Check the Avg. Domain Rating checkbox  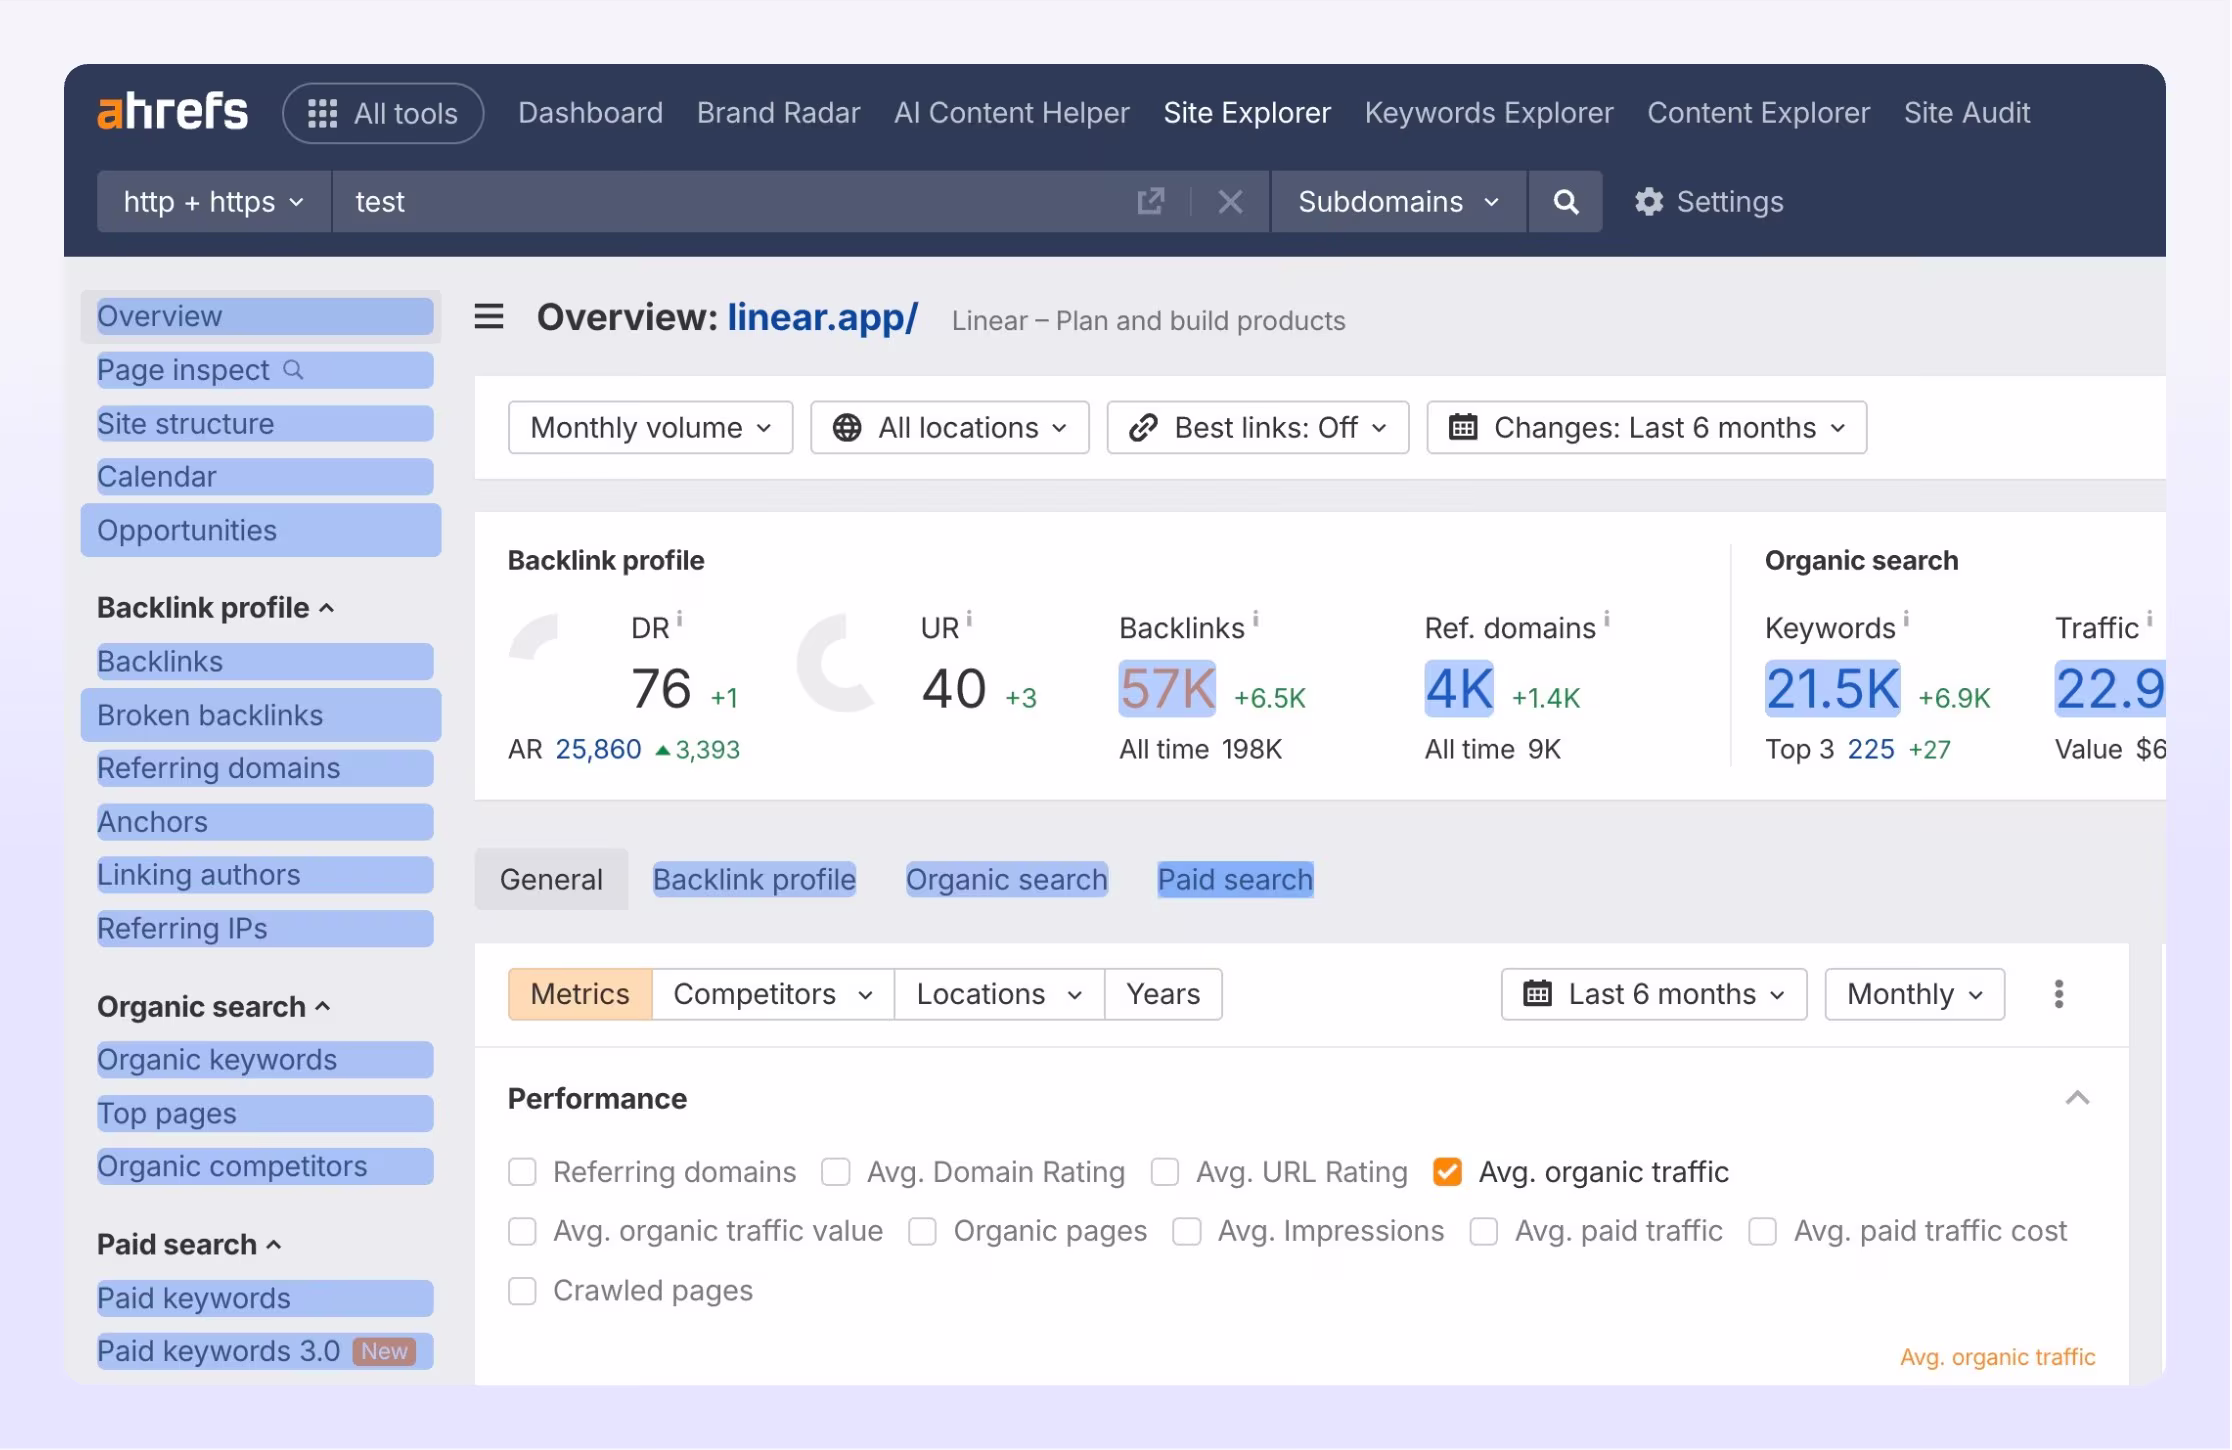pos(835,1171)
